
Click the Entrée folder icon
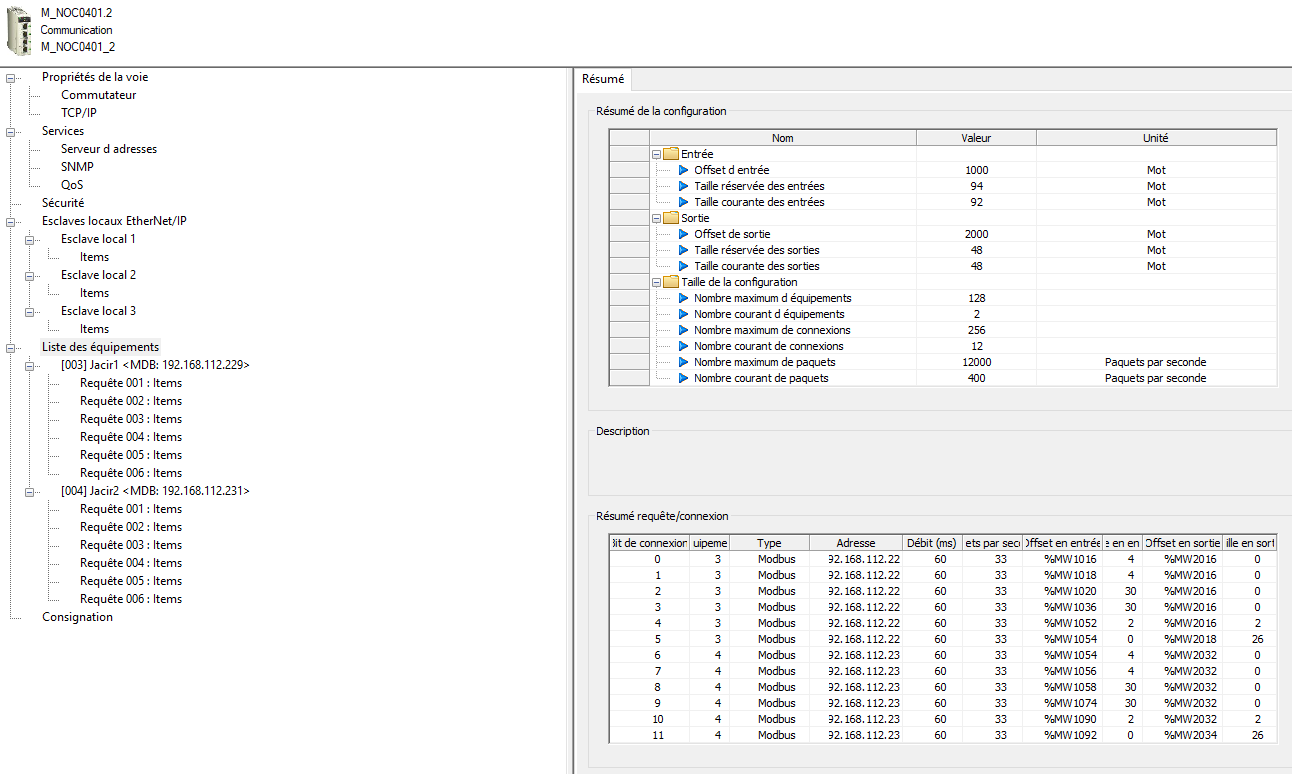pos(670,154)
